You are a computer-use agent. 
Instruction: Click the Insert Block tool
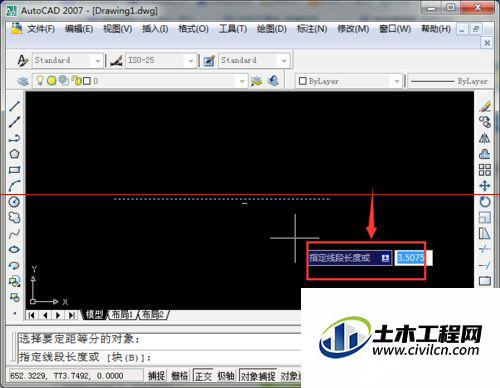(x=14, y=281)
